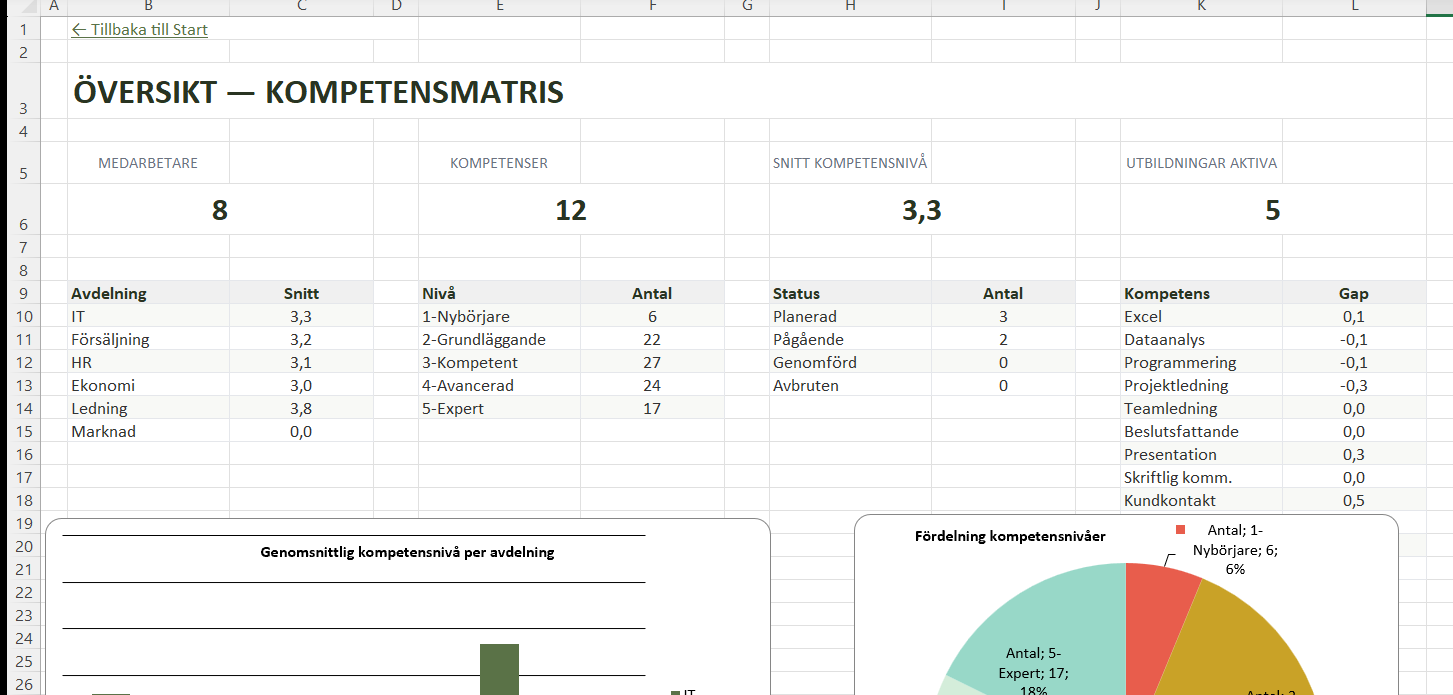Click the red legend marker for Nybörjare
The height and width of the screenshot is (695, 1453).
[x=1180, y=530]
